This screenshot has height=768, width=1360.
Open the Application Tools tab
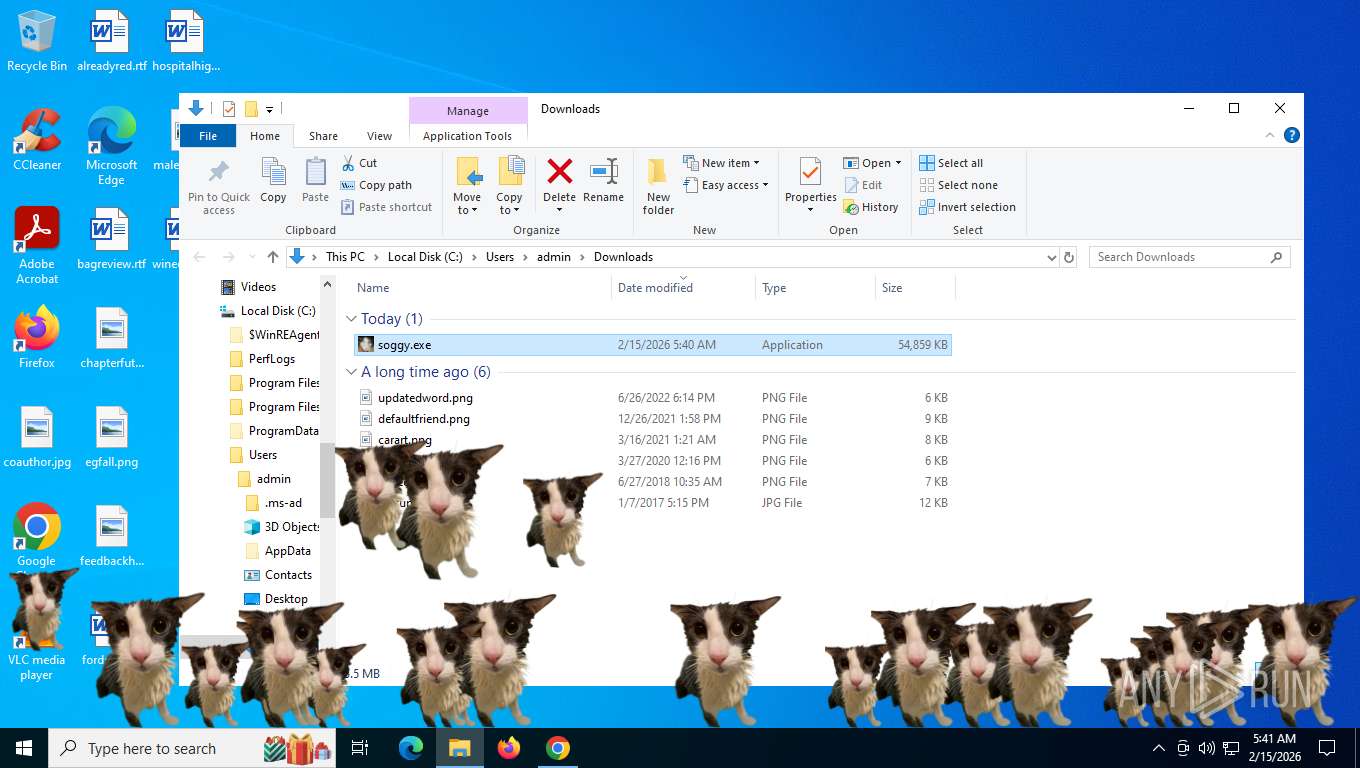point(467,136)
